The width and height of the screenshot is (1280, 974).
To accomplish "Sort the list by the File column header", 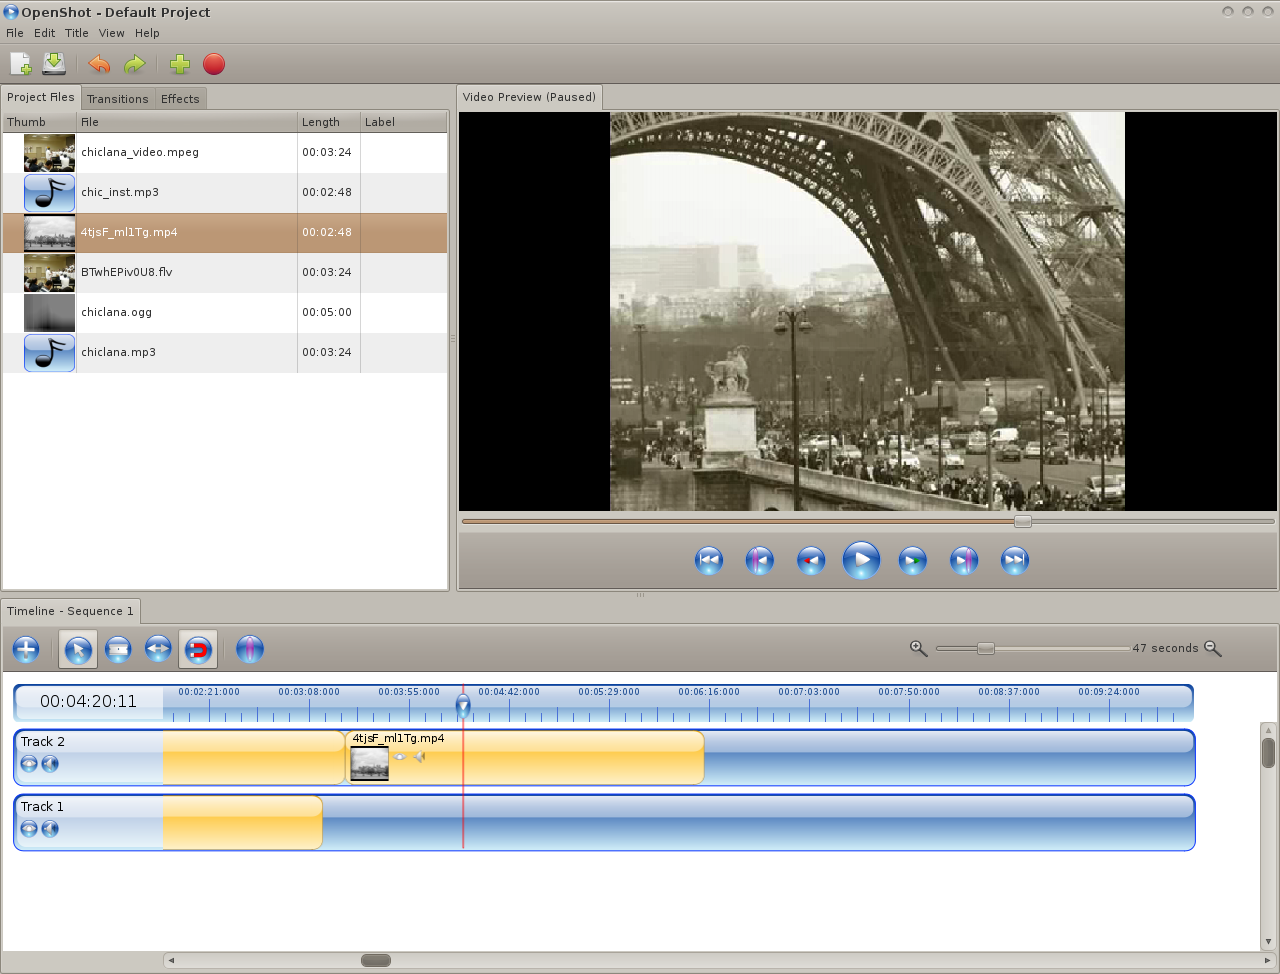I will [x=187, y=122].
